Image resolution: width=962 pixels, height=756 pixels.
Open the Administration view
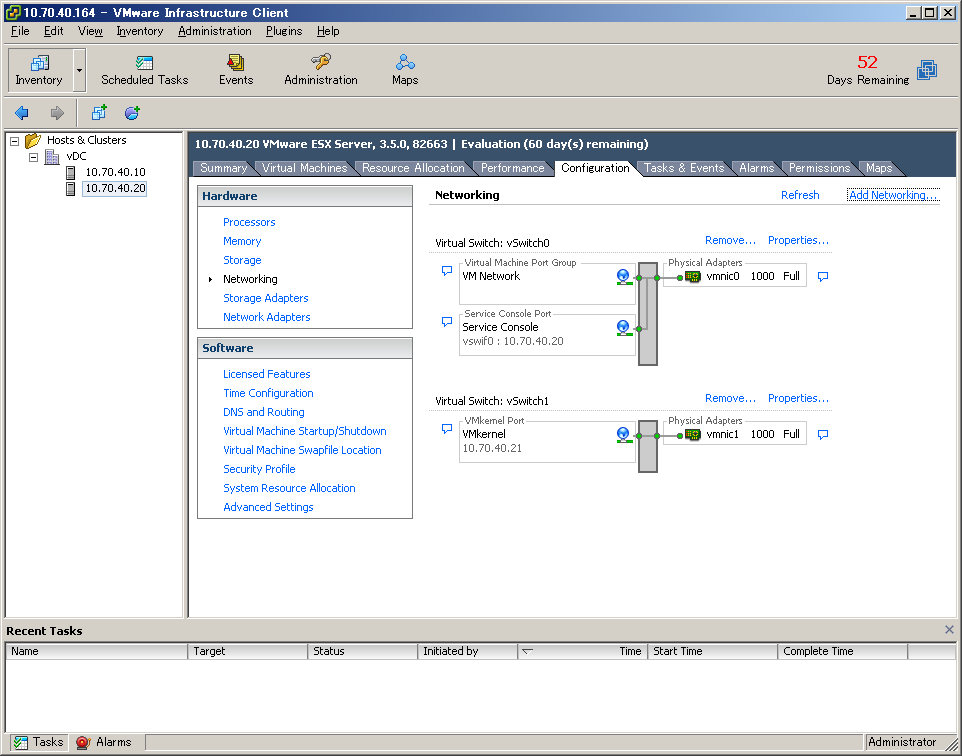320,70
